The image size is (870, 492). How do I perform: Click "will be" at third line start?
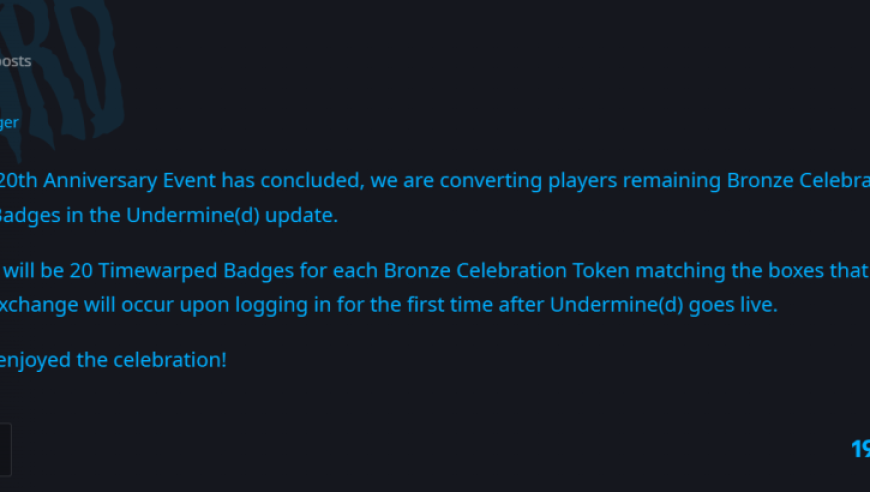pyautogui.click(x=34, y=271)
